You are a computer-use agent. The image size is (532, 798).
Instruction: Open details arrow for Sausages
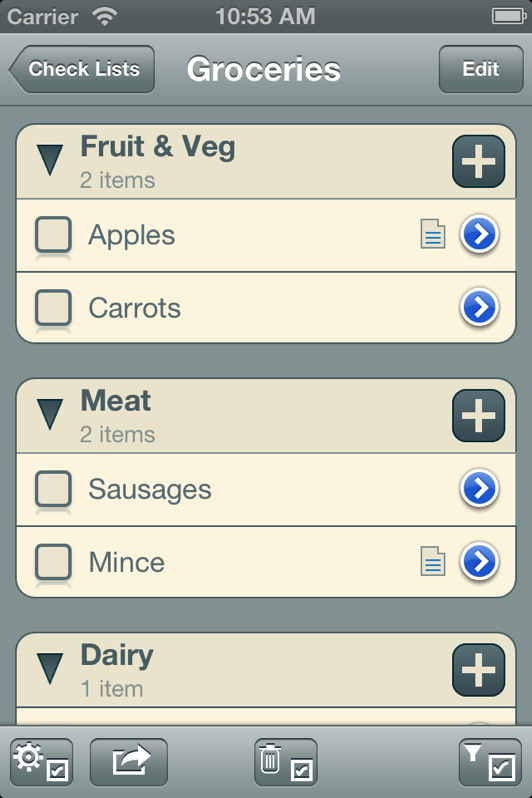479,489
